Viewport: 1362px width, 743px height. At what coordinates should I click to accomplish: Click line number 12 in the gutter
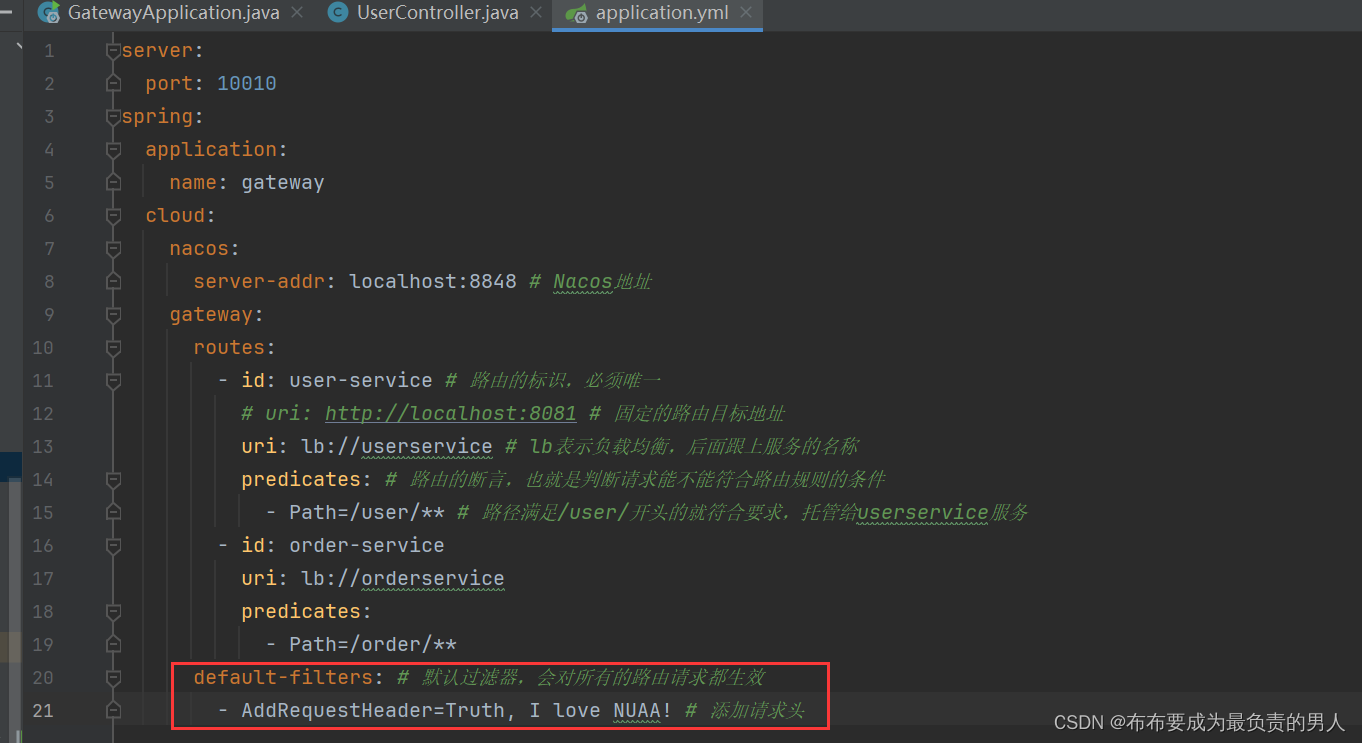click(43, 413)
